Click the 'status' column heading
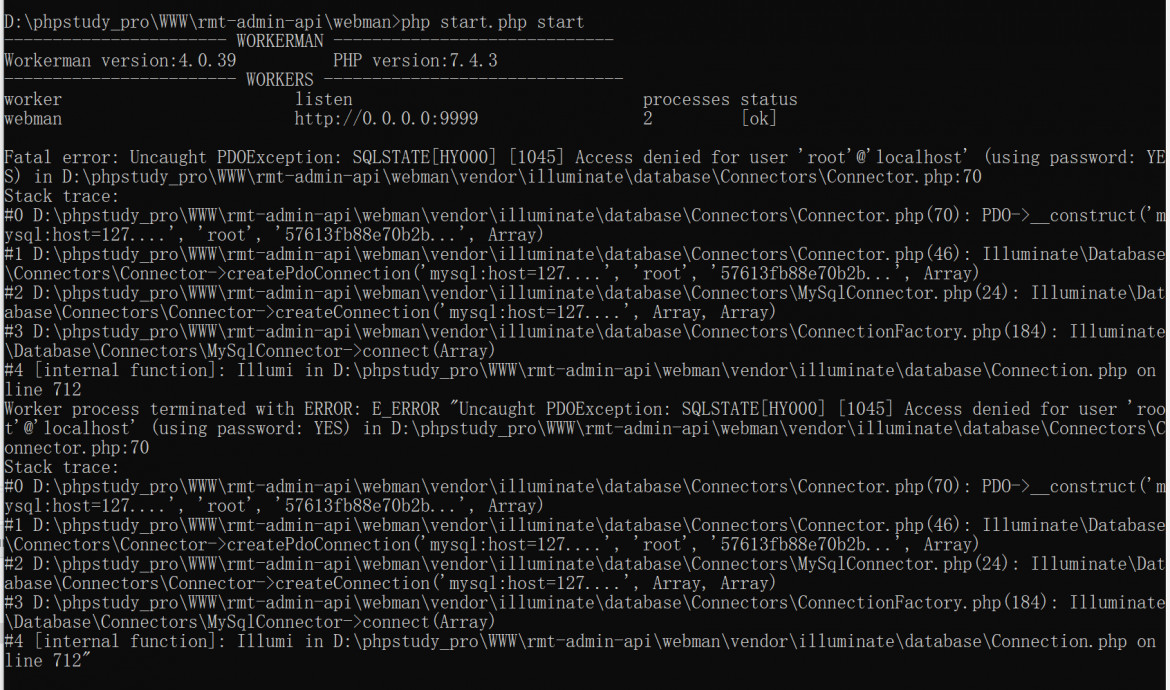Viewport: 1170px width, 690px height. (x=769, y=100)
